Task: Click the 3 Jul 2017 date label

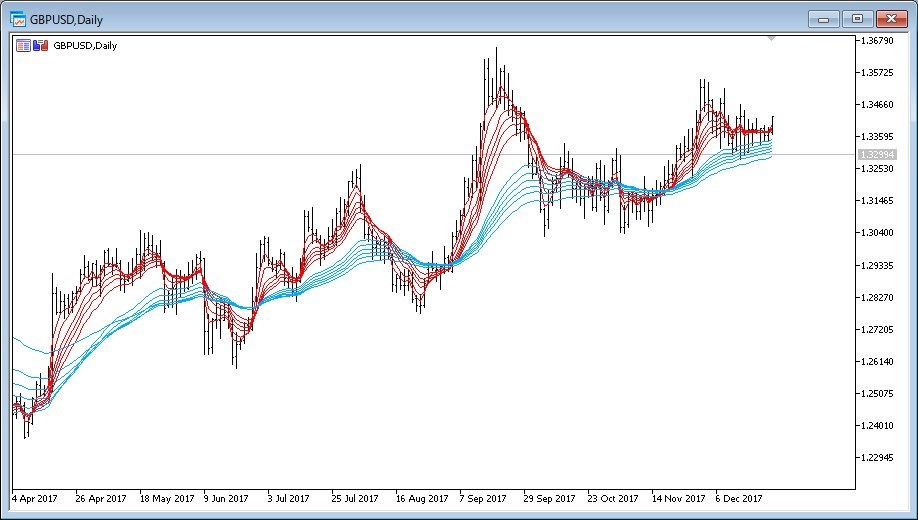Action: [288, 499]
